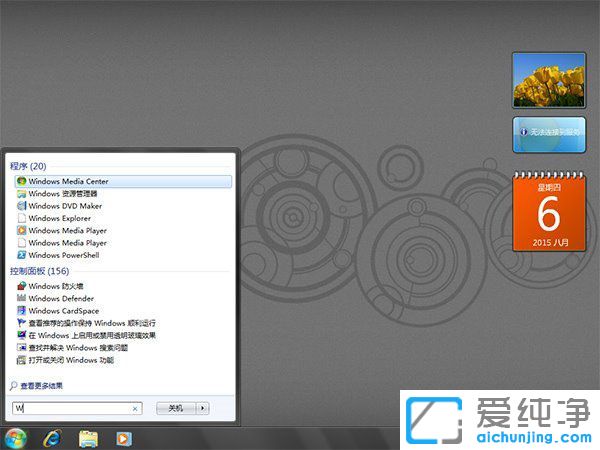Open 查看推荐的操作保持 Windows 顺利运行
The image size is (600, 450).
[92, 323]
